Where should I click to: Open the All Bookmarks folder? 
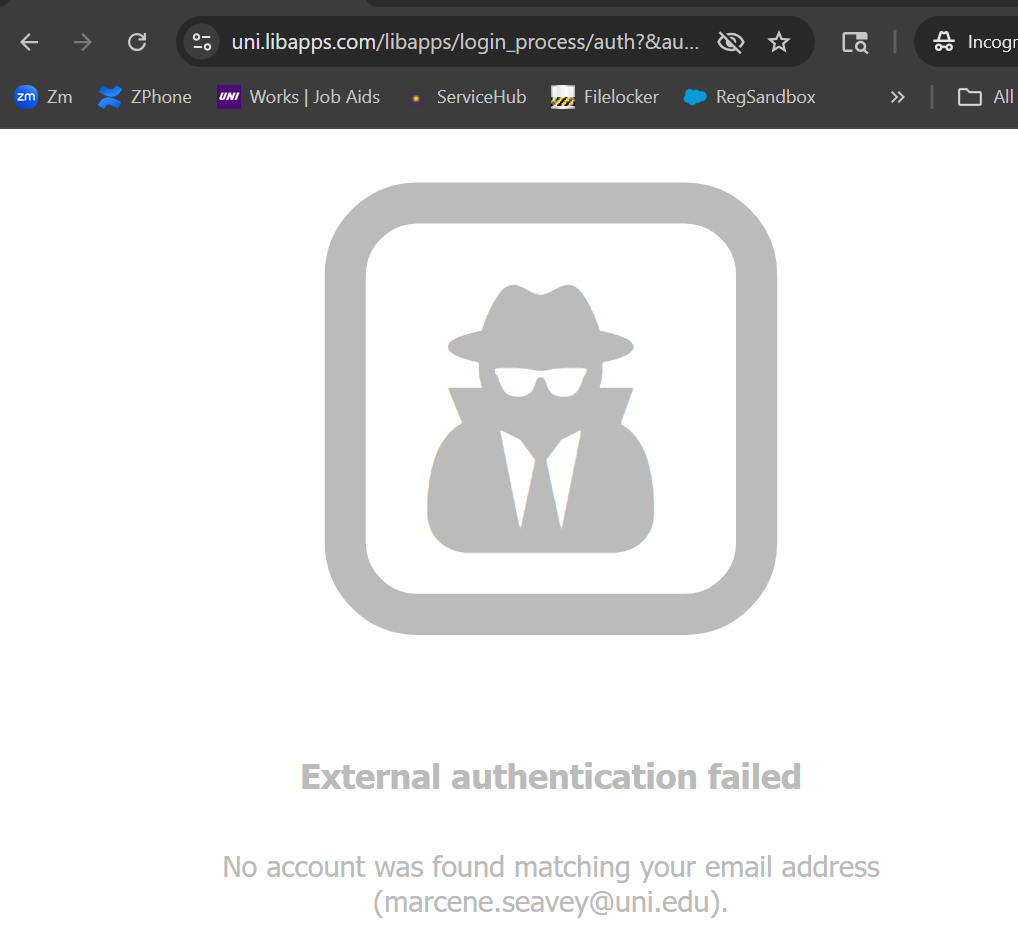(985, 97)
